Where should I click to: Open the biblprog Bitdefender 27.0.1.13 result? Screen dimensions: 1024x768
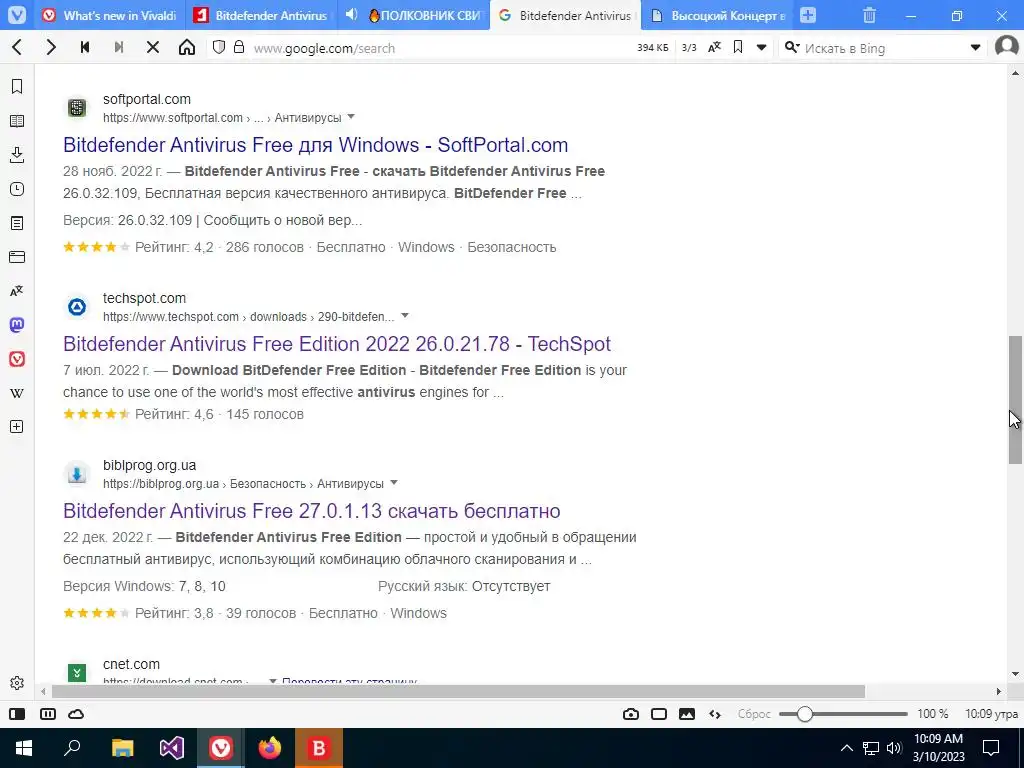tap(312, 511)
